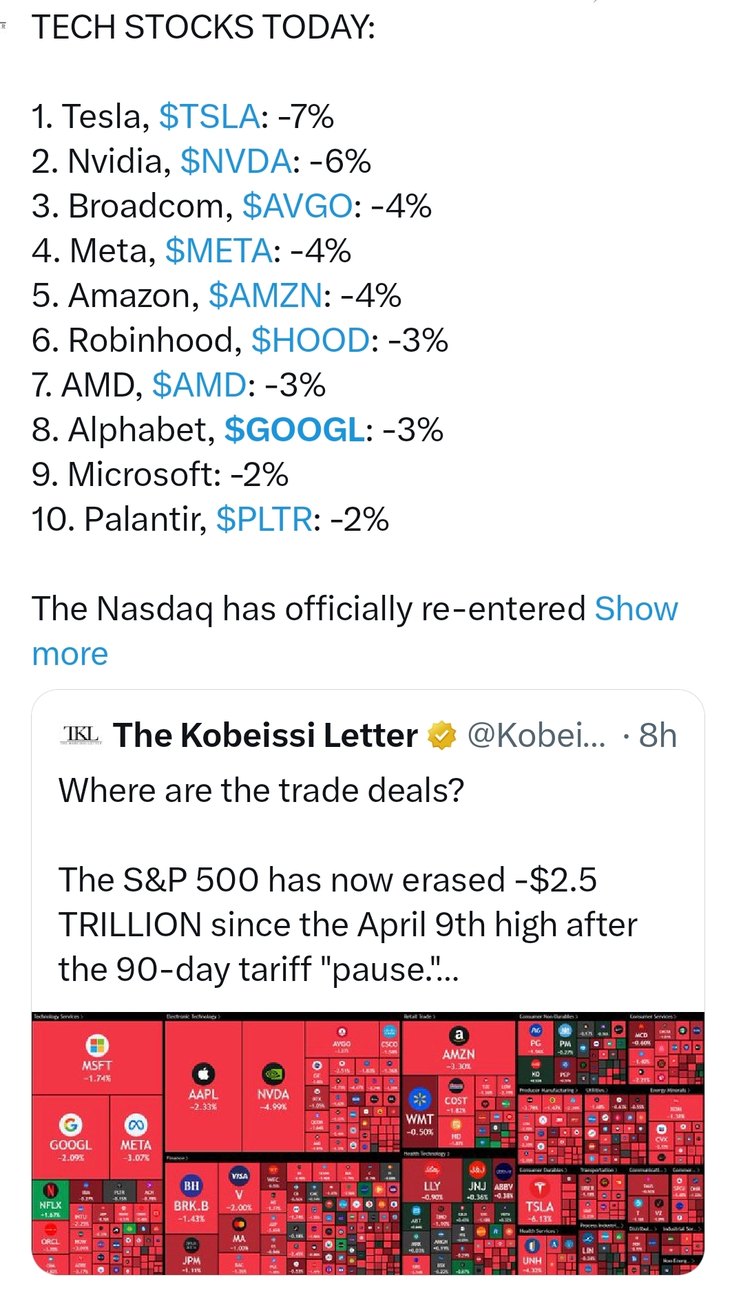Open the 8h timestamp of quoted post
Viewport: 732px width, 1297px height.
[657, 736]
